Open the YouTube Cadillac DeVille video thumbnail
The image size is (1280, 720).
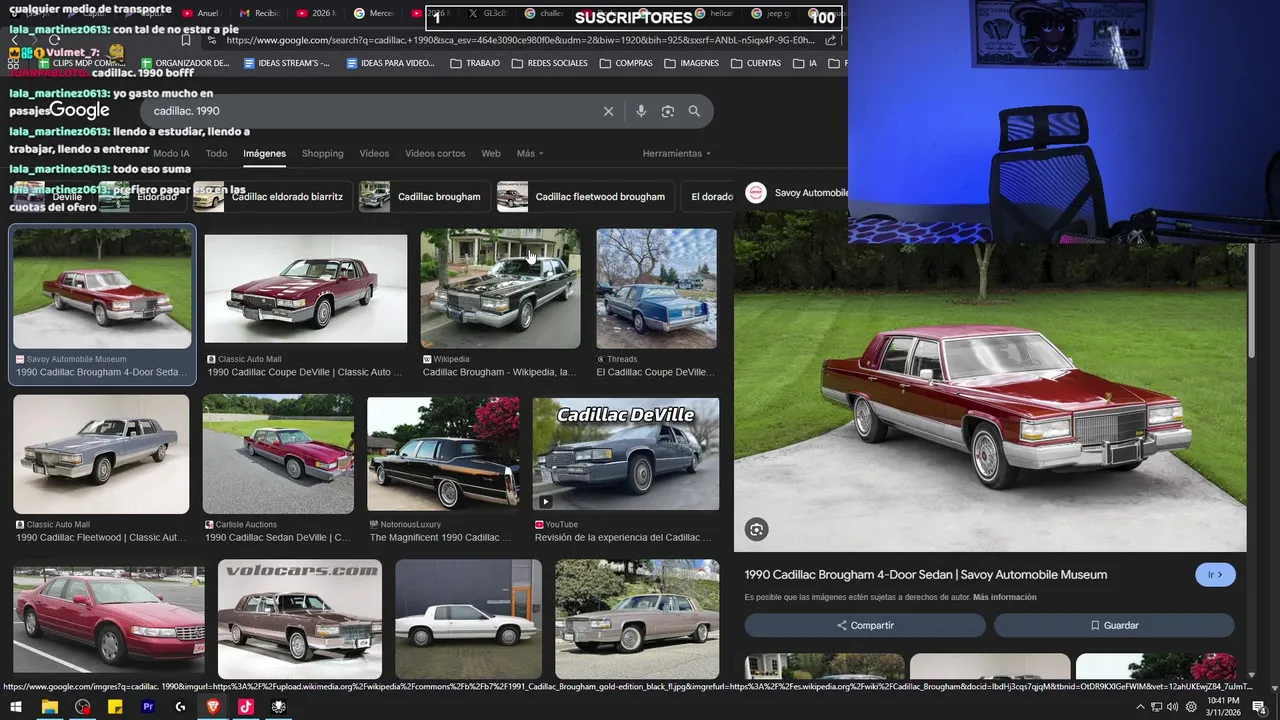click(x=626, y=454)
